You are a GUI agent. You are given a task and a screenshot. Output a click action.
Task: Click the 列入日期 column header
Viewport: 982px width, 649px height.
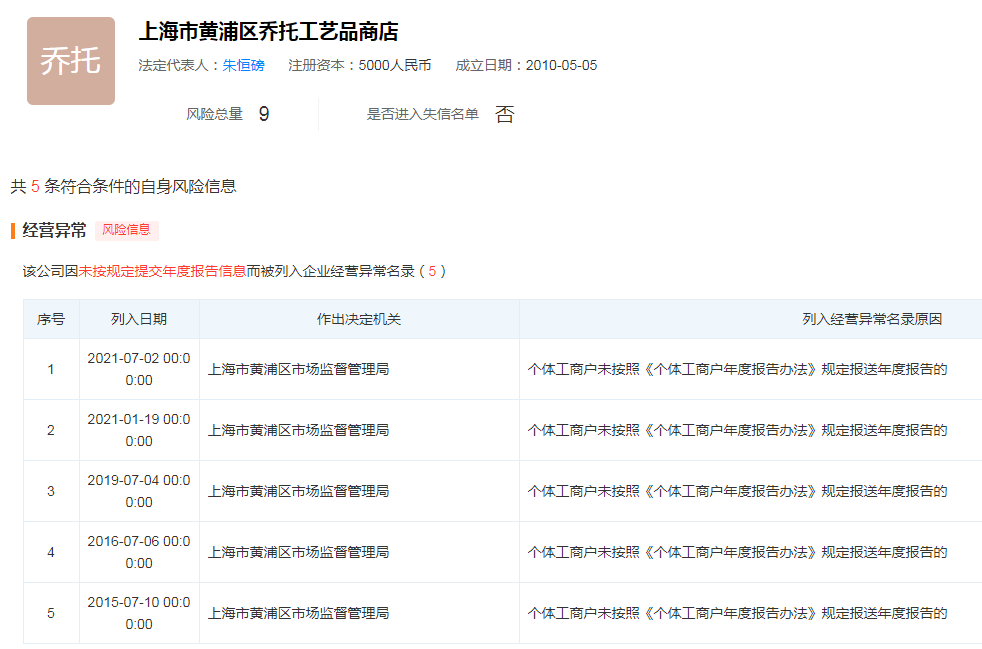[x=139, y=319]
